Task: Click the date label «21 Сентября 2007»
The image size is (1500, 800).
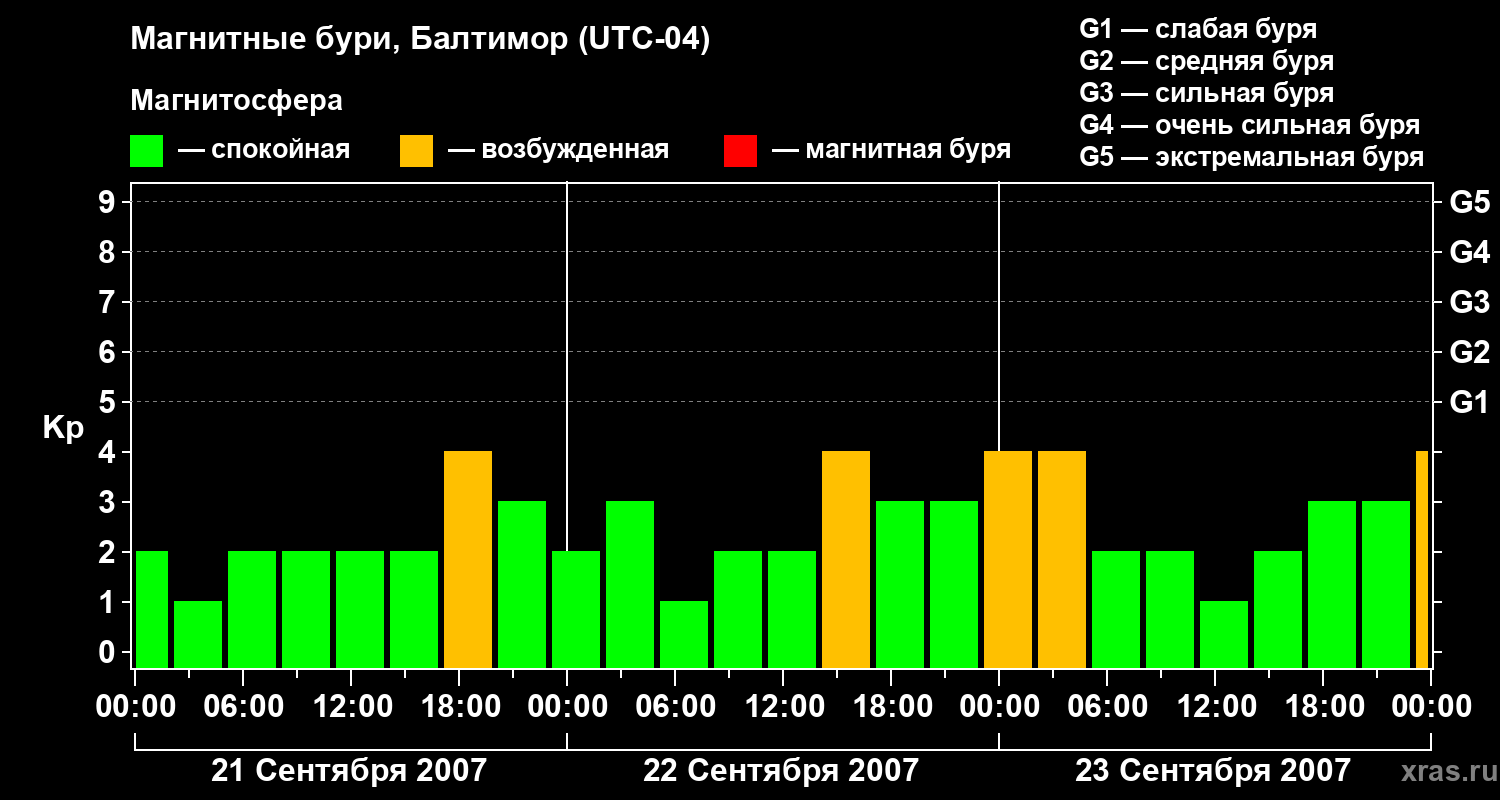Action: (x=349, y=770)
